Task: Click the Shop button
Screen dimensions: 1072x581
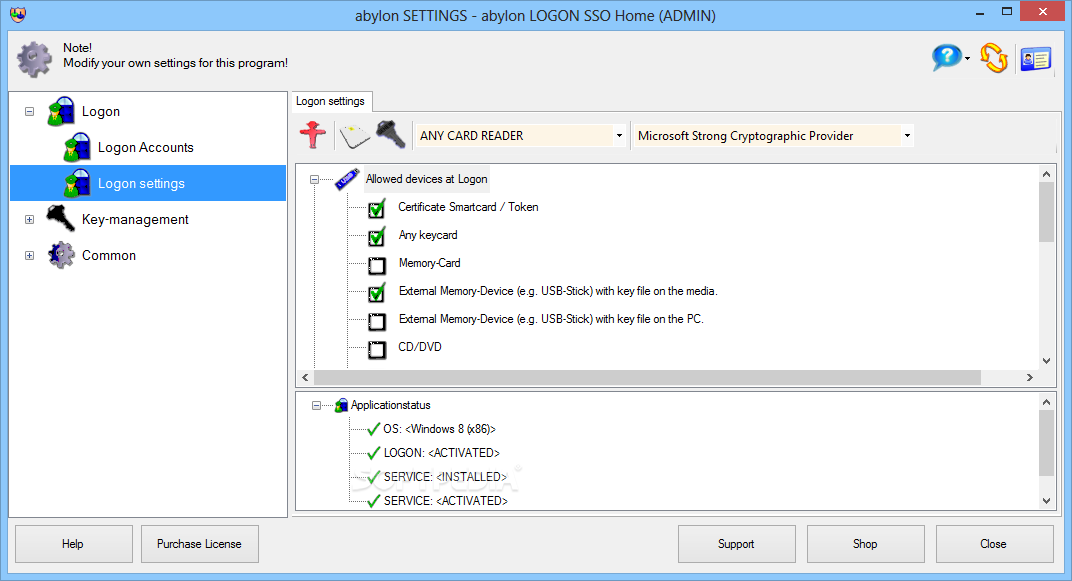Action: click(x=866, y=544)
